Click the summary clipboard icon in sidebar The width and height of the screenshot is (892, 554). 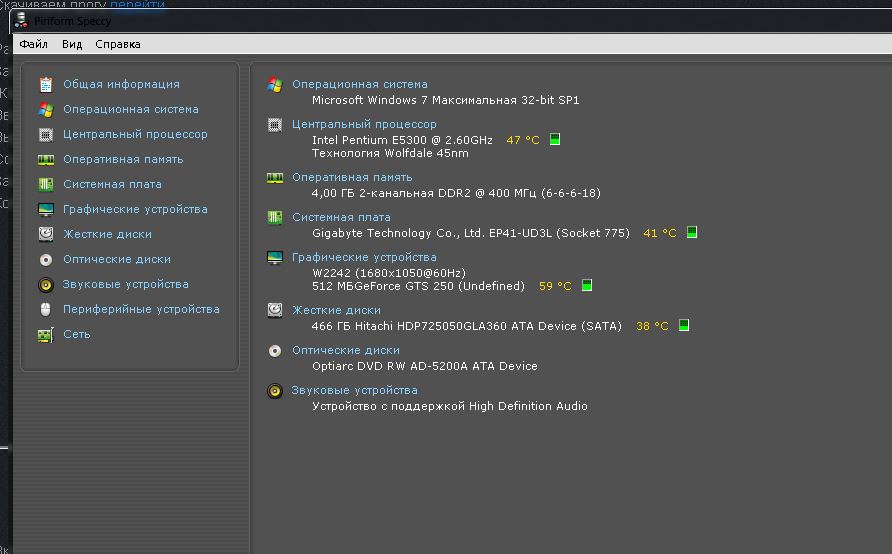[x=45, y=85]
